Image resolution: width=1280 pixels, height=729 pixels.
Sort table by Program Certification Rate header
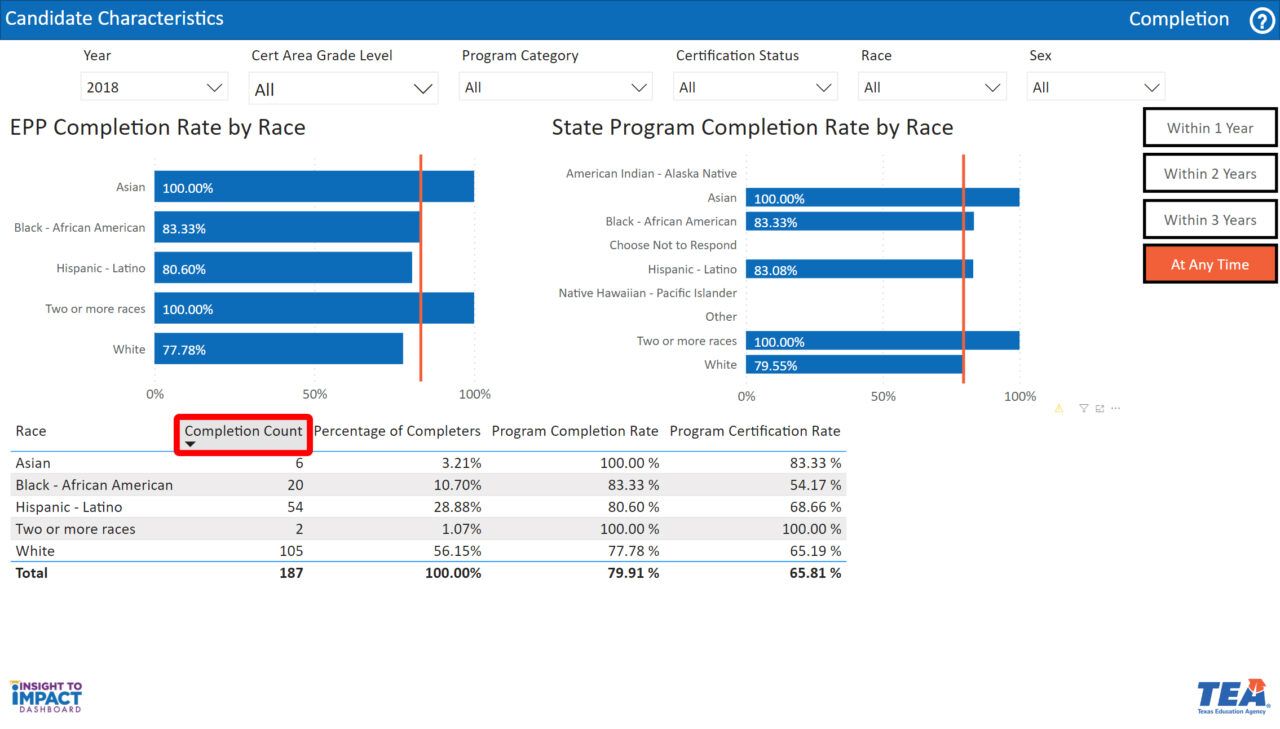click(754, 431)
